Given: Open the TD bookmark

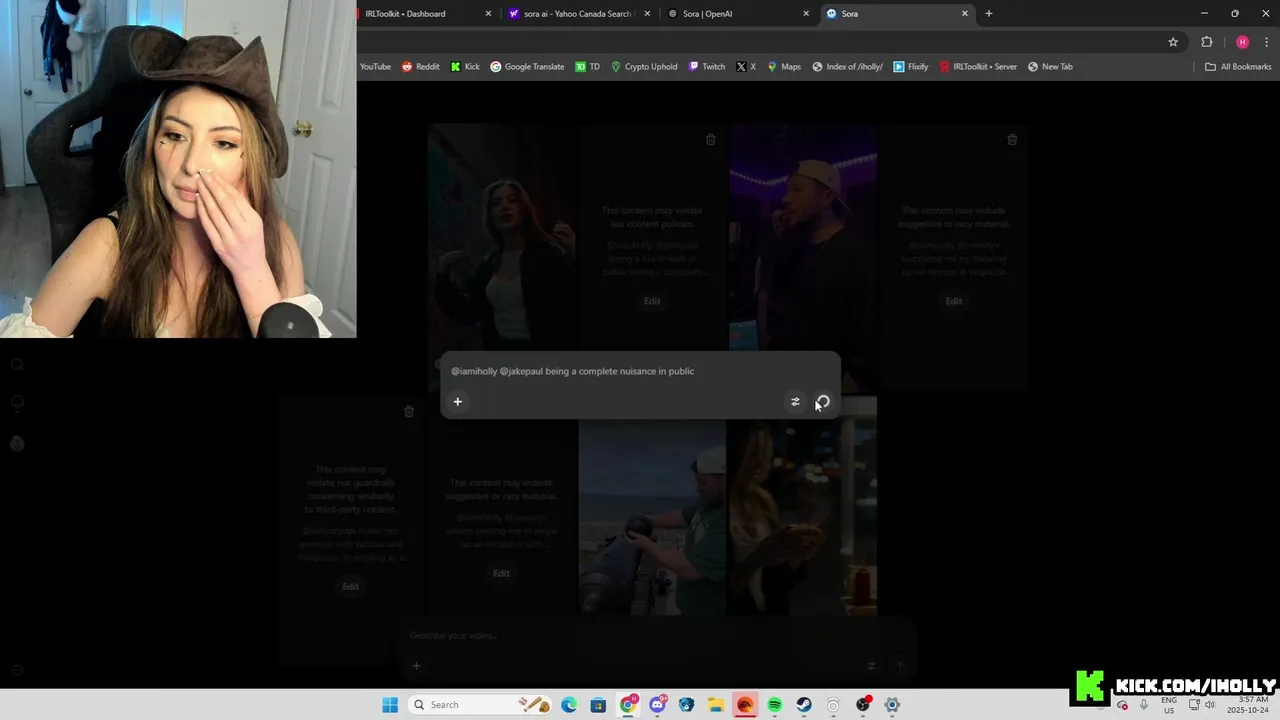Looking at the screenshot, I should 588,67.
